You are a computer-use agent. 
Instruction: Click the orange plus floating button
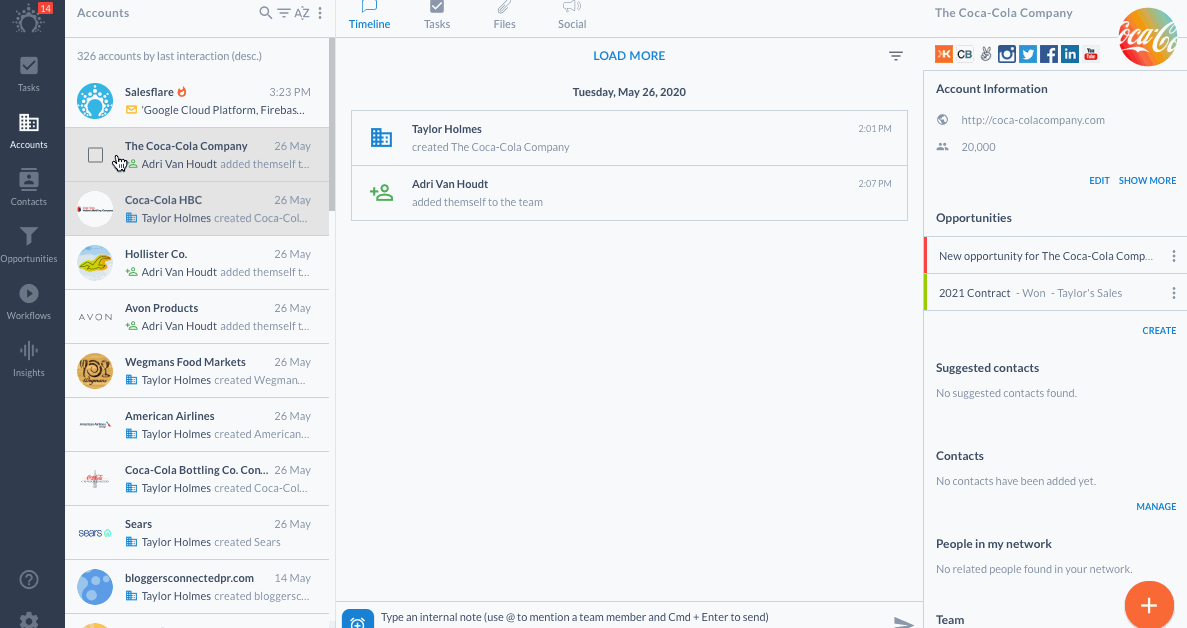click(1148, 605)
